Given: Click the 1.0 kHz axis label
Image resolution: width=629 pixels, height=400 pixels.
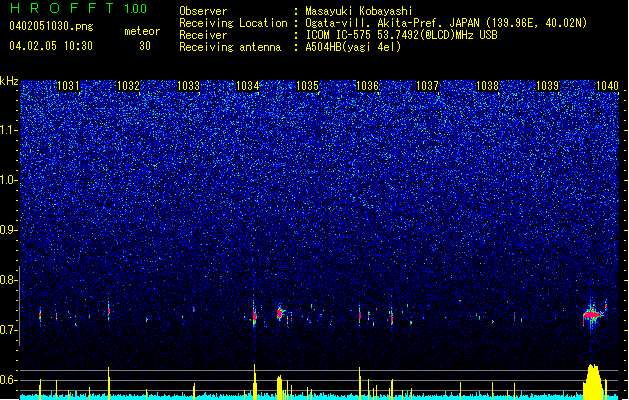Looking at the screenshot, I should coord(8,180).
